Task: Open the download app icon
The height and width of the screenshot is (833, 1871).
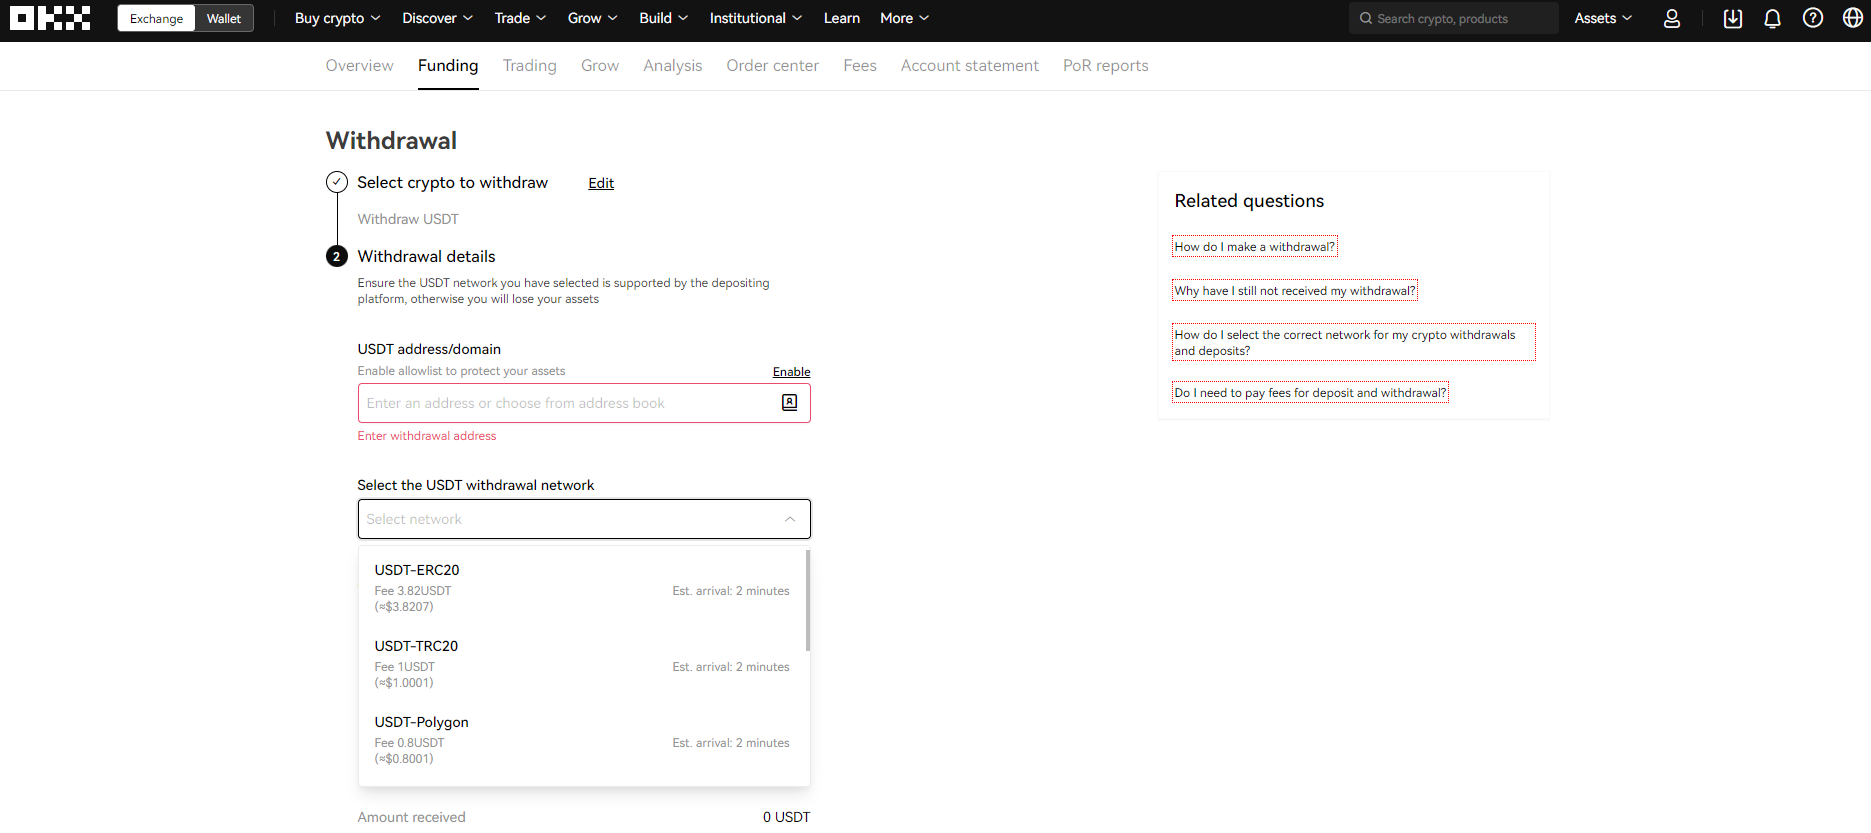Action: [1733, 18]
